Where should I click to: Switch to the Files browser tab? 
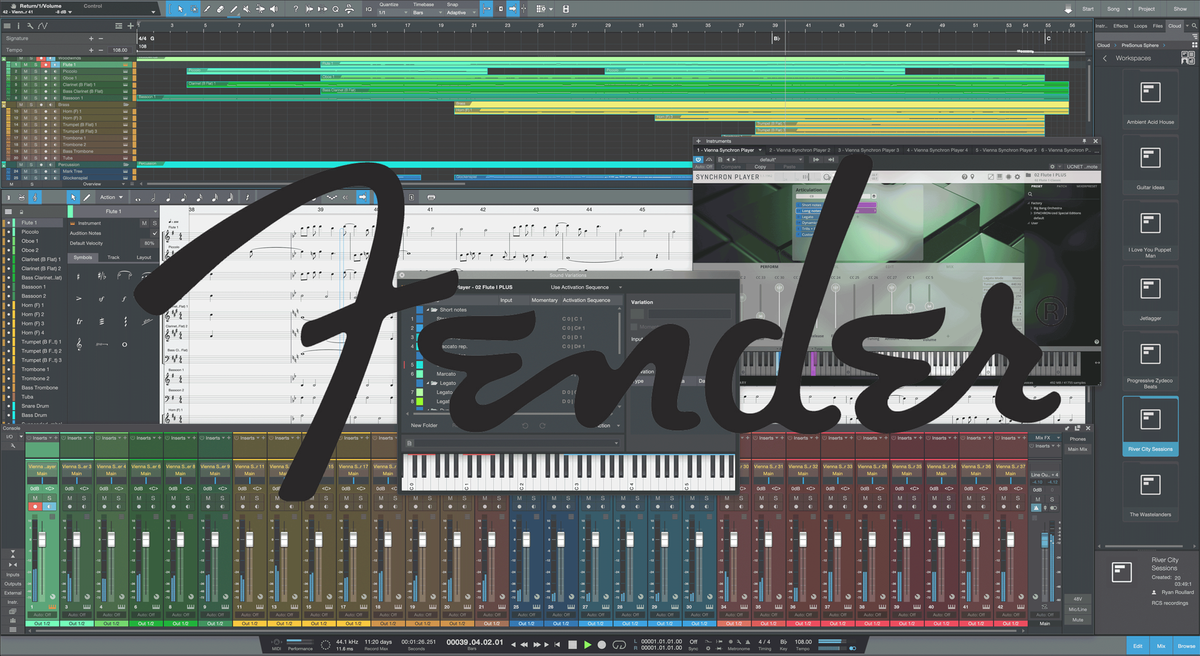[x=1158, y=25]
